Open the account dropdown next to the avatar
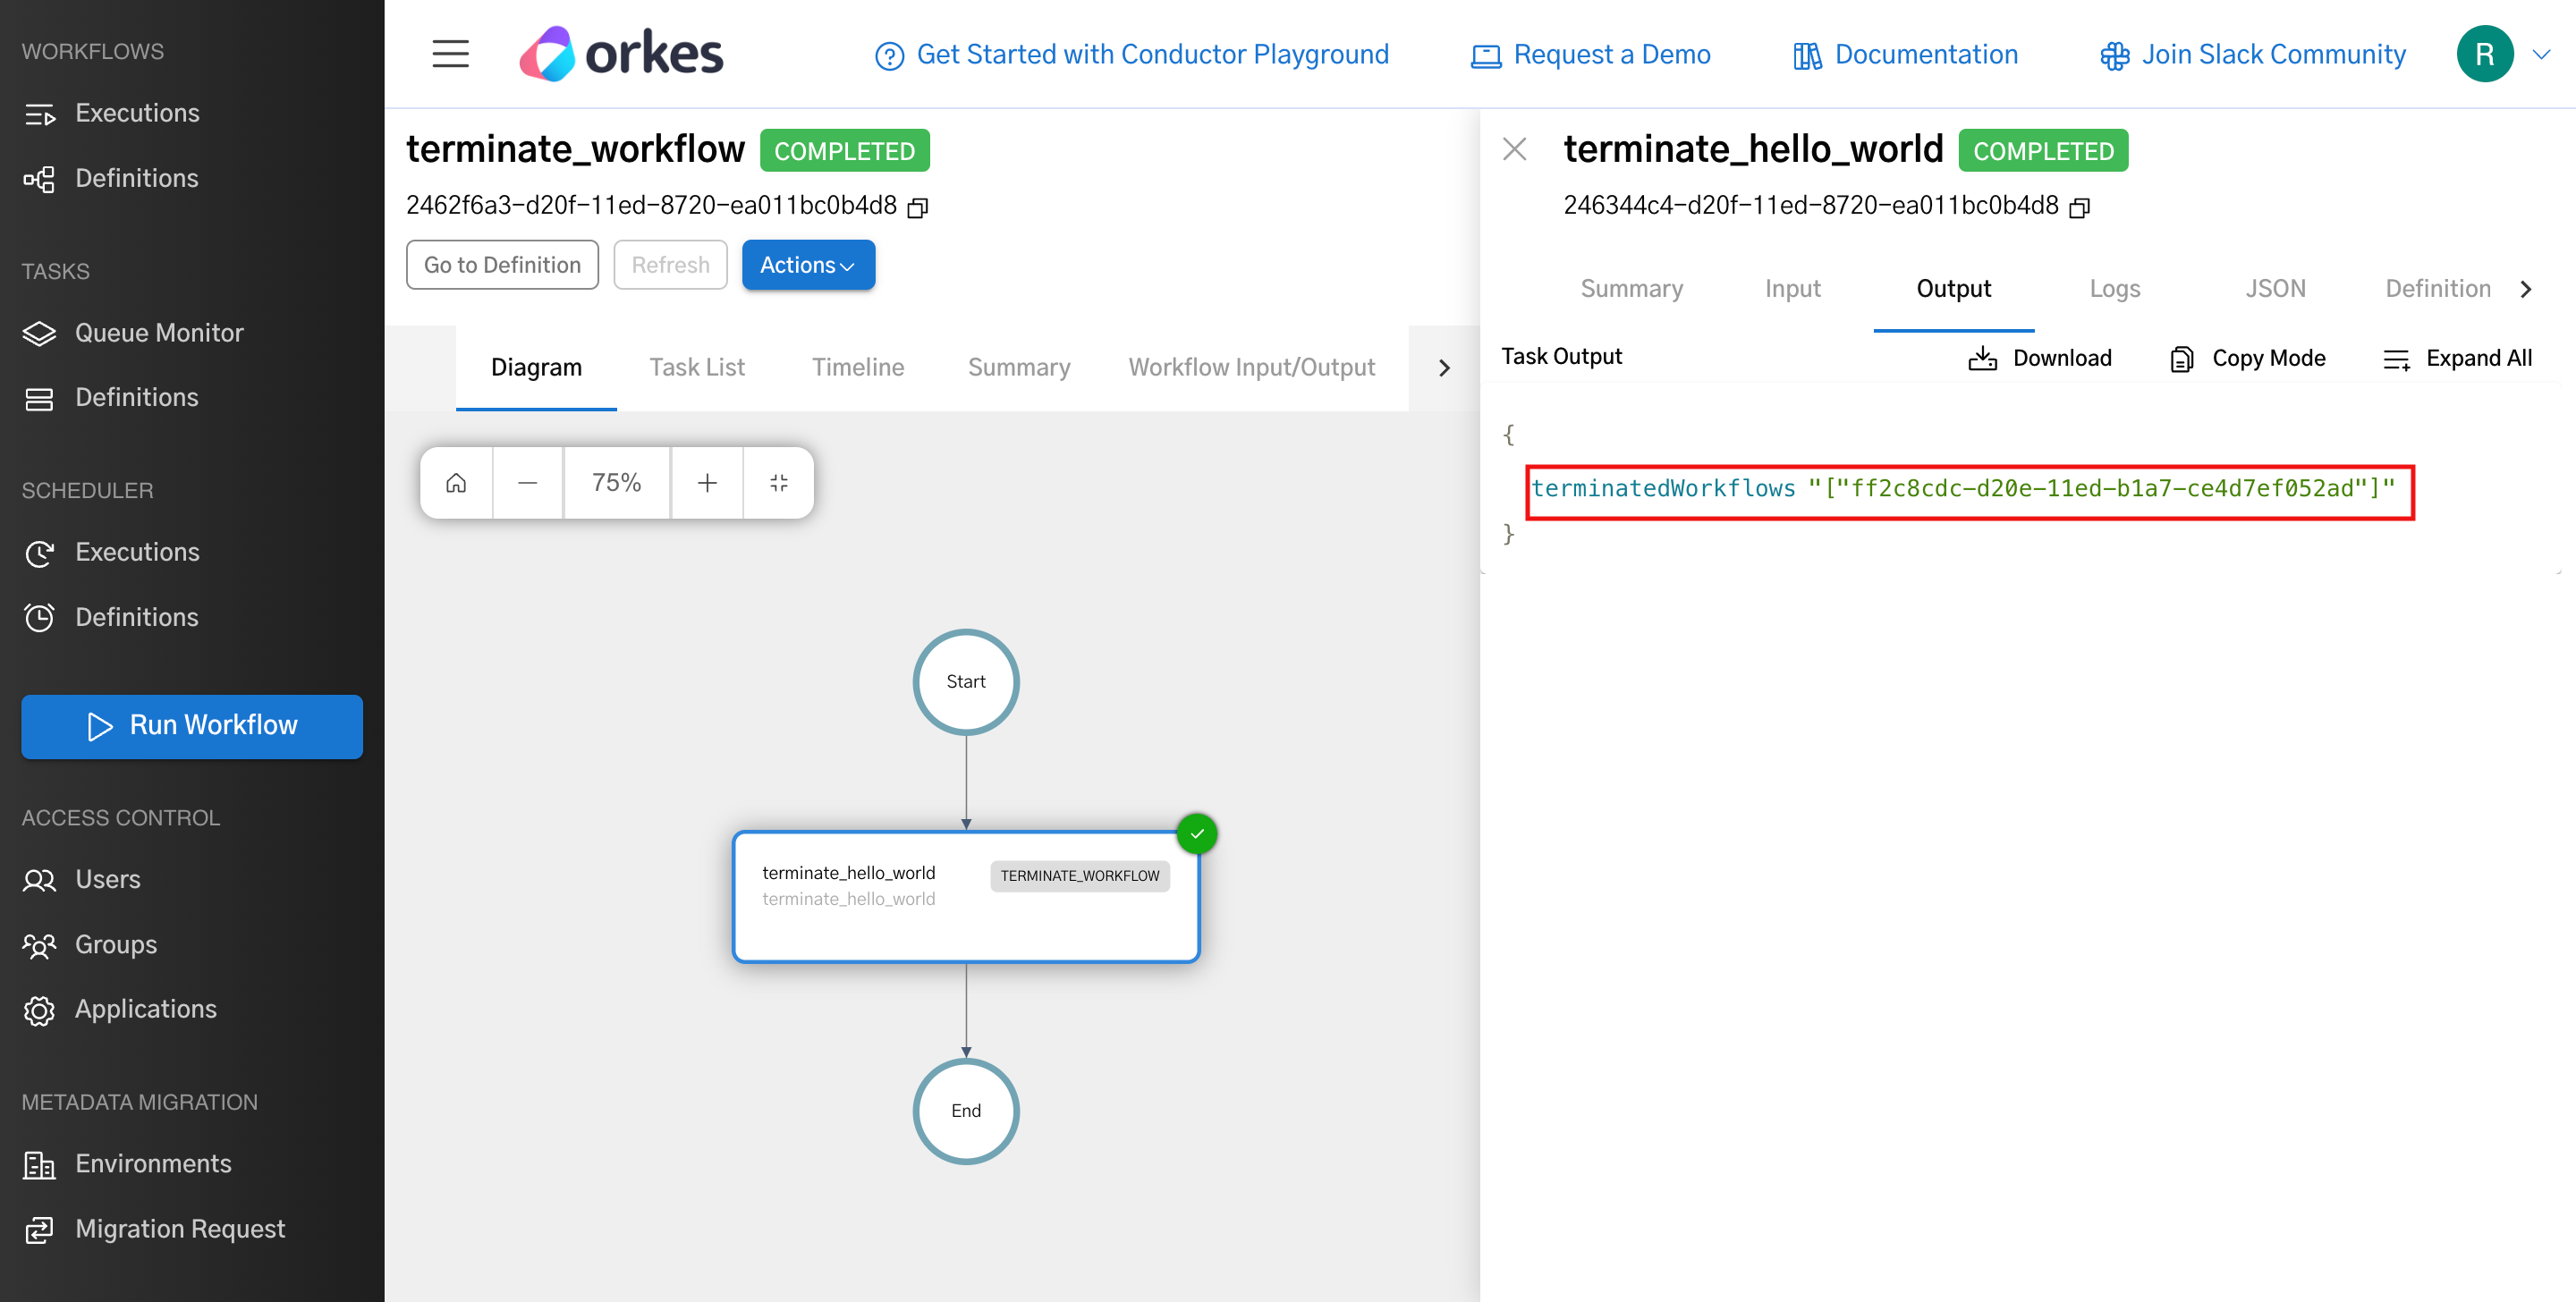 click(2543, 54)
